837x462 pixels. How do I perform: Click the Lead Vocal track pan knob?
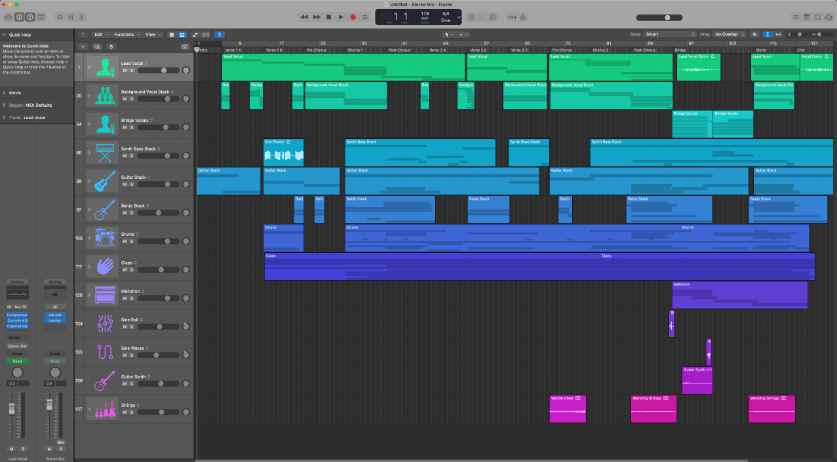pyautogui.click(x=186, y=71)
